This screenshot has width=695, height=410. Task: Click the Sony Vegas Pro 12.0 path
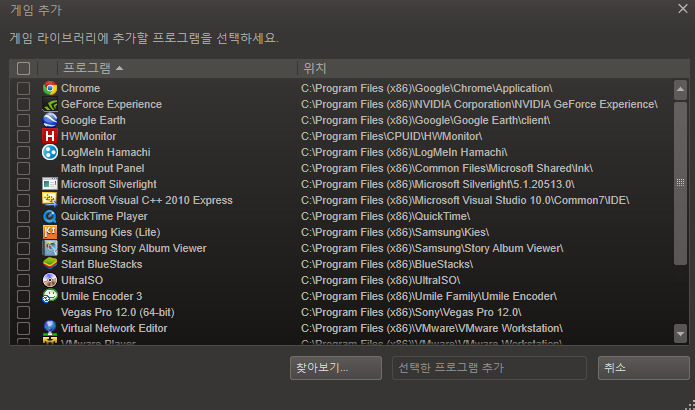coord(411,312)
